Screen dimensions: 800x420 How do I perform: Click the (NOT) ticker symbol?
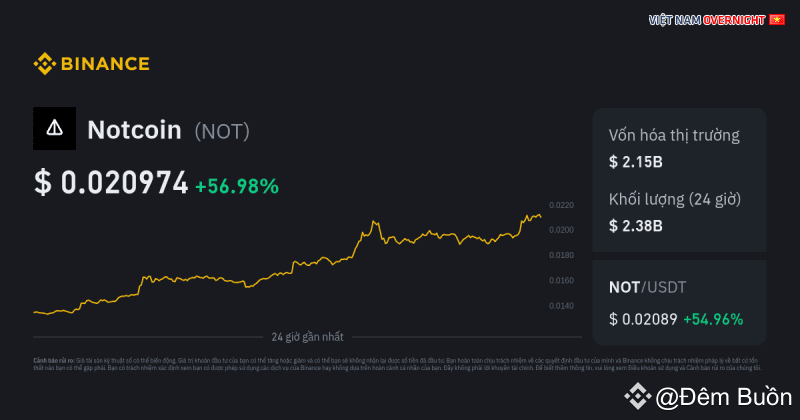[x=222, y=132]
